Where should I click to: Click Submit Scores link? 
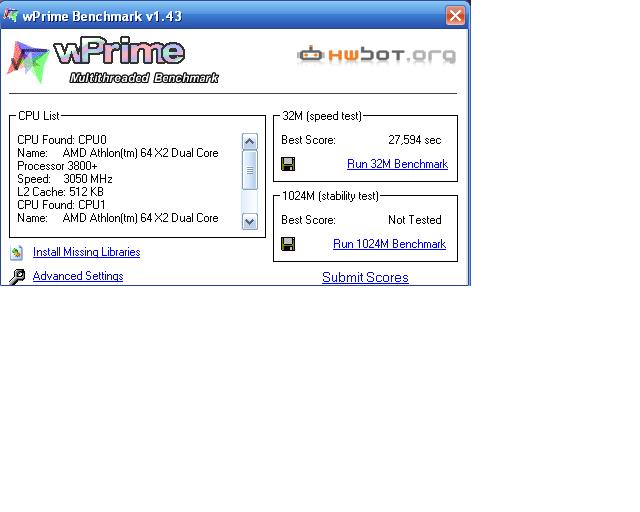pyautogui.click(x=365, y=278)
